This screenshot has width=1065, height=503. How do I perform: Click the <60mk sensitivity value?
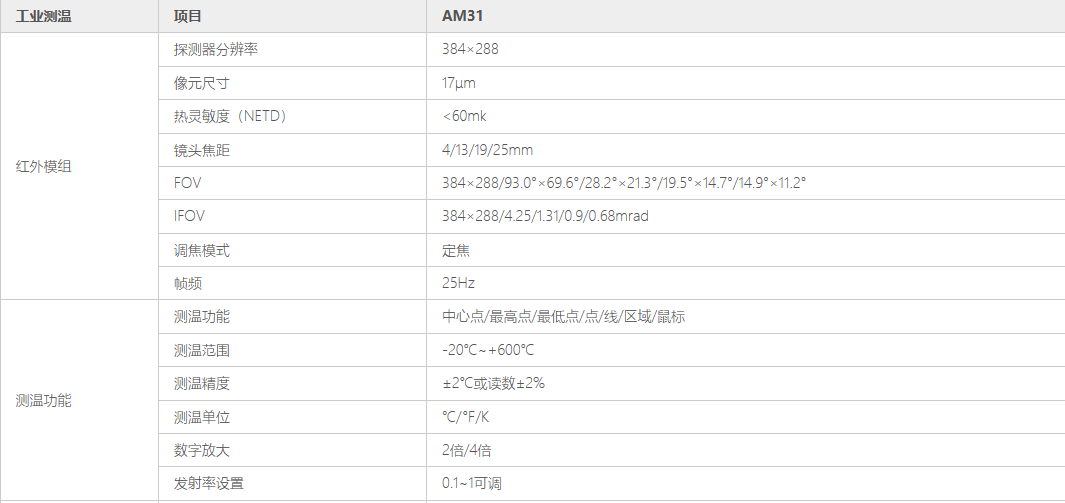[464, 116]
